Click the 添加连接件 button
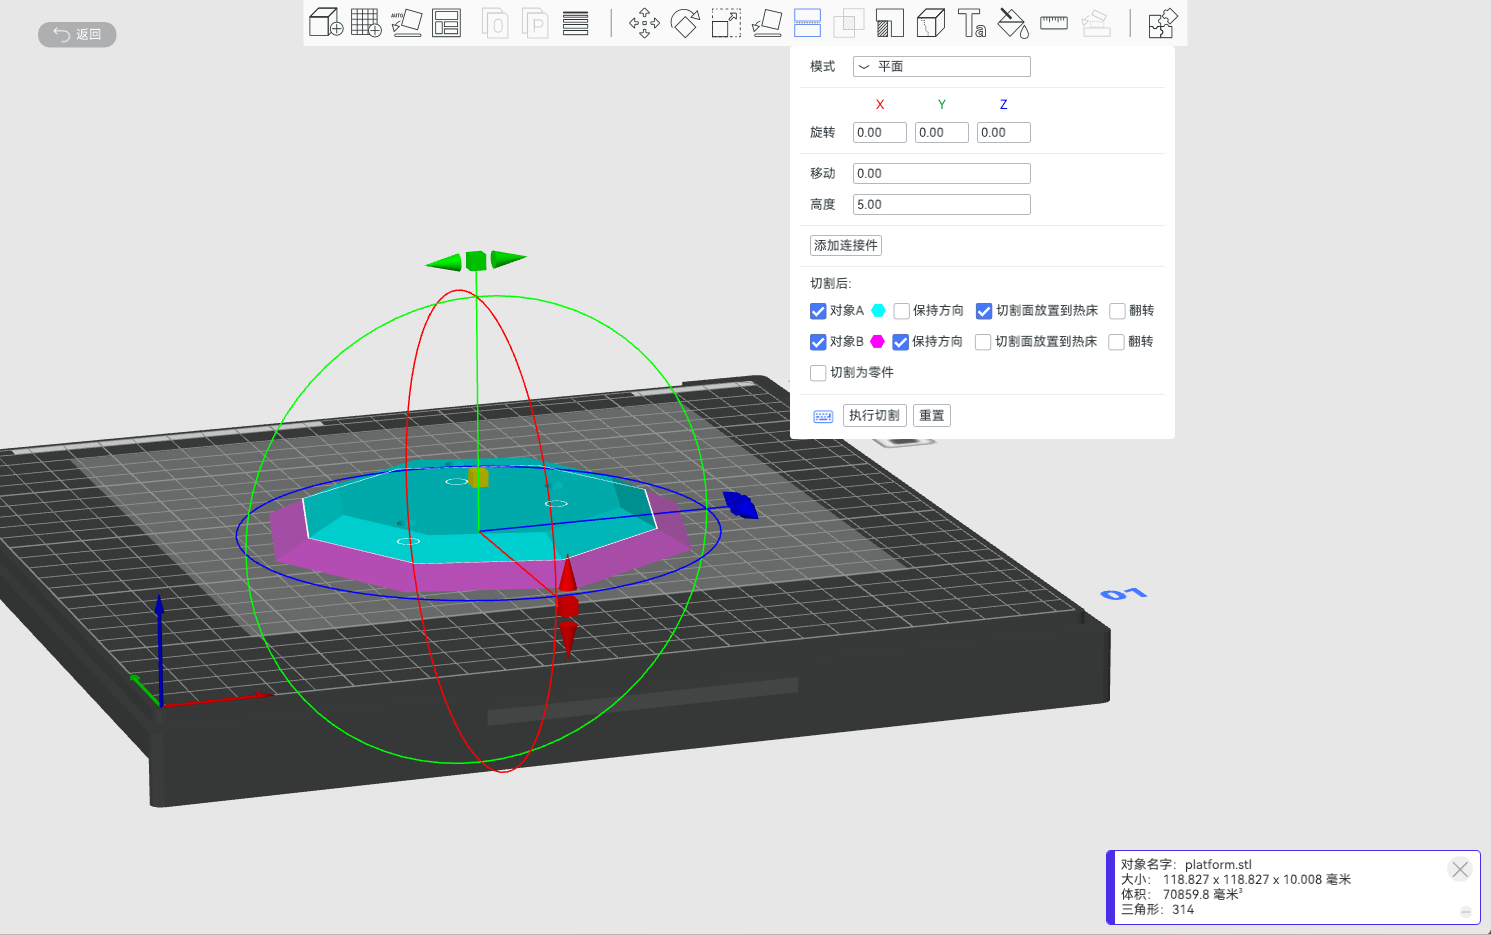Screen dimensions: 1491x935 [x=845, y=246]
